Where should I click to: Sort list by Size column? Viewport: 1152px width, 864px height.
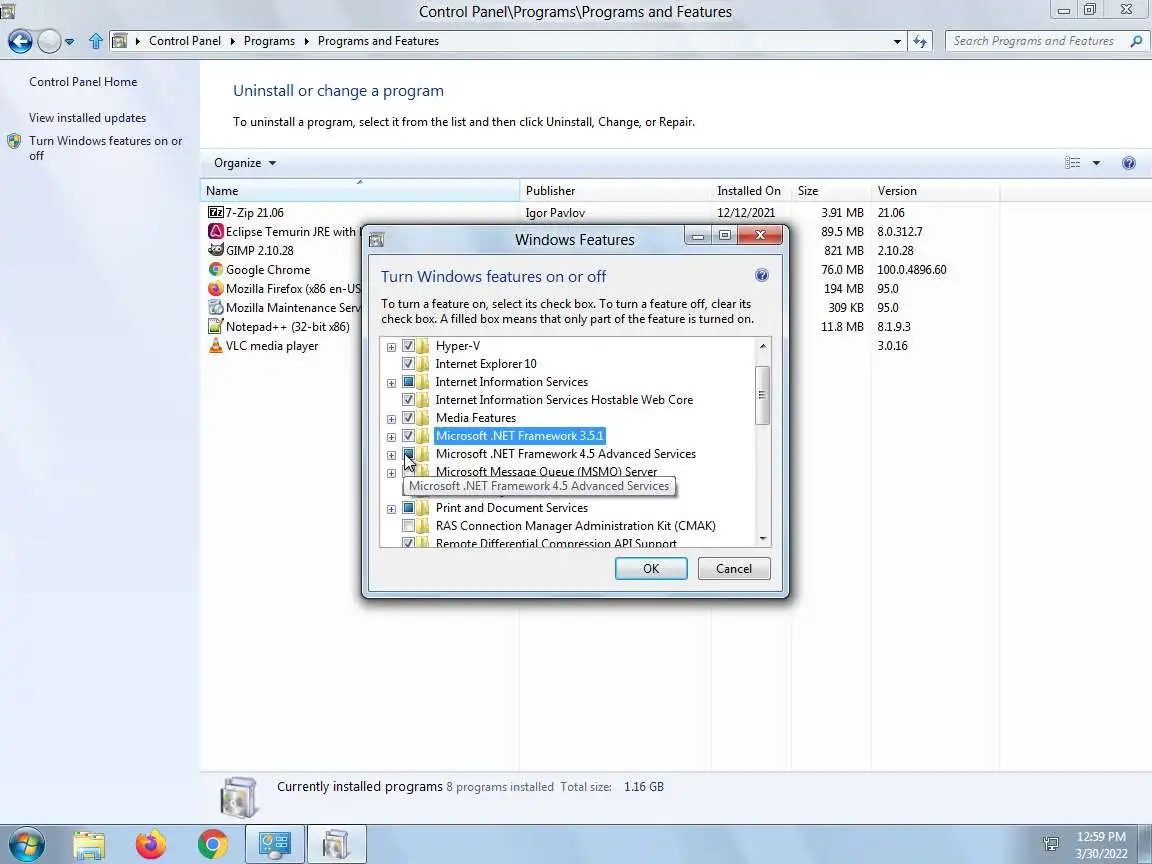click(831, 191)
